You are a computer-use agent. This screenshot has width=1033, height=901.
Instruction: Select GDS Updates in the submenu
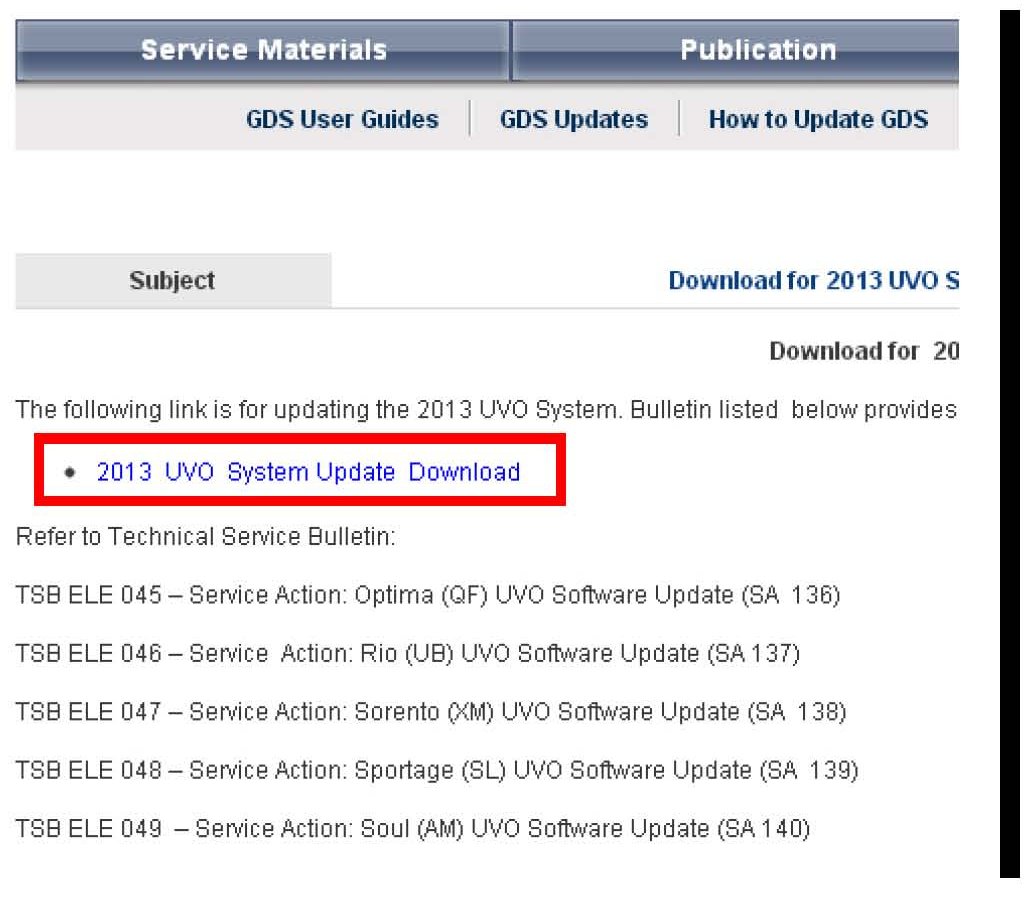pos(574,120)
